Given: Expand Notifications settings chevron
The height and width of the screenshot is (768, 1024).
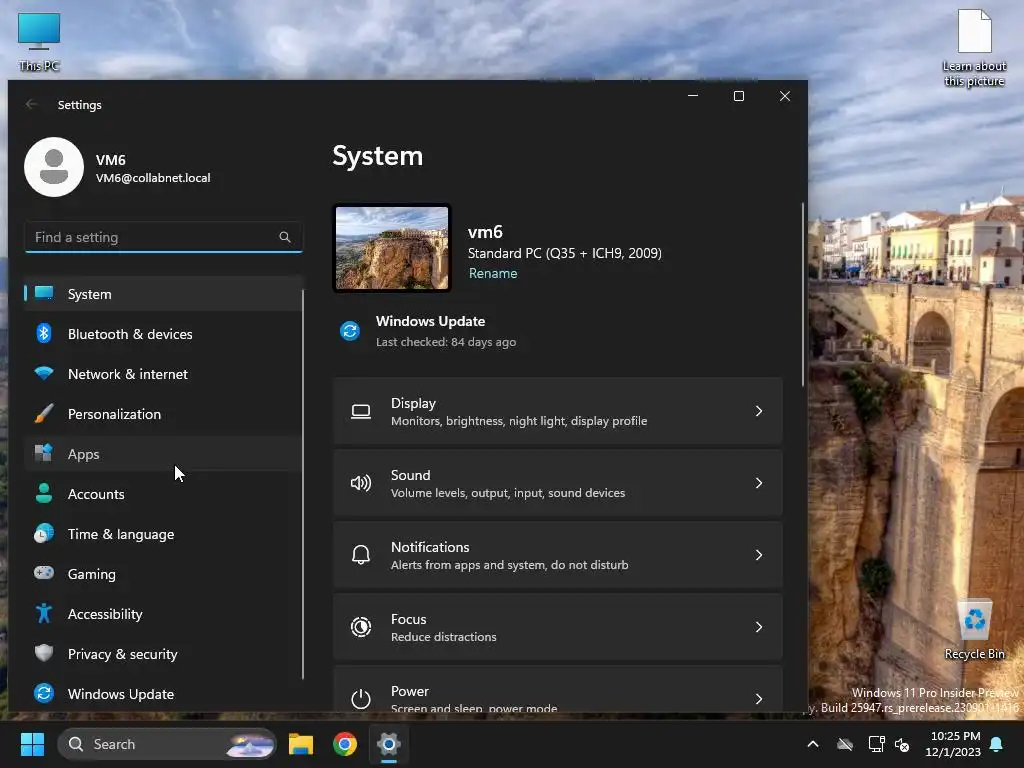Looking at the screenshot, I should [758, 554].
